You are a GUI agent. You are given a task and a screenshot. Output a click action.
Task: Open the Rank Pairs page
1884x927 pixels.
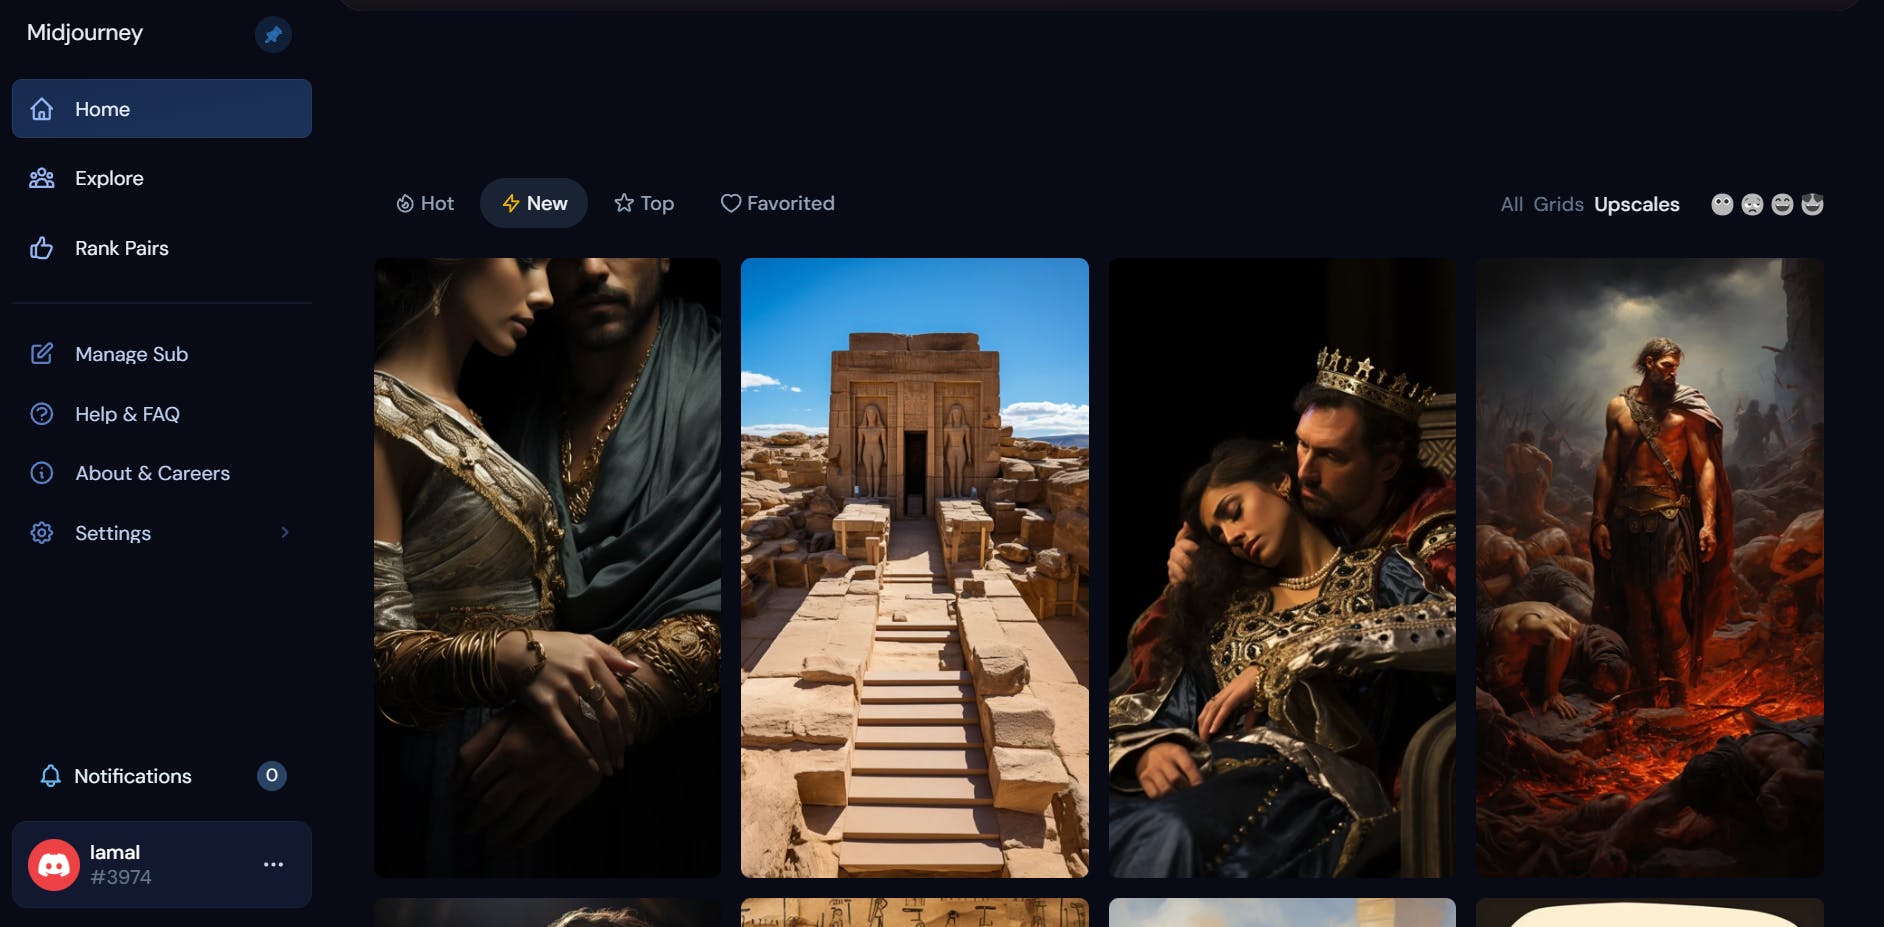(162, 248)
